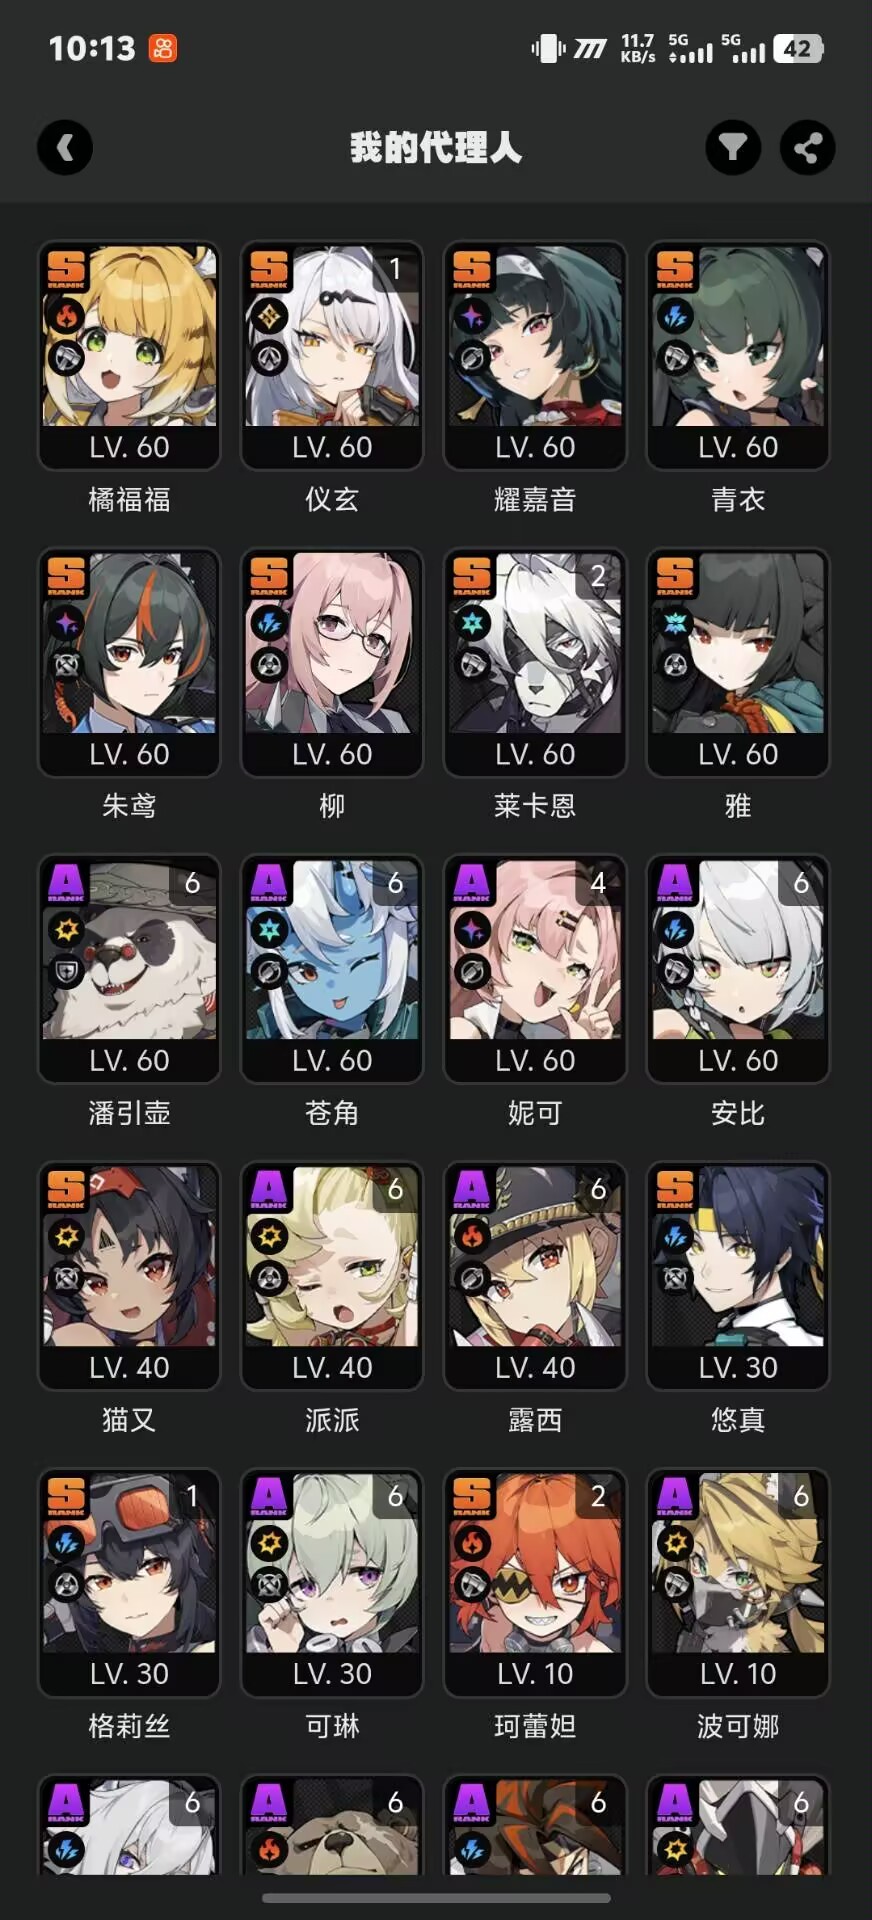
Task: Click the LV. 30 label on 悠真
Action: (738, 1367)
